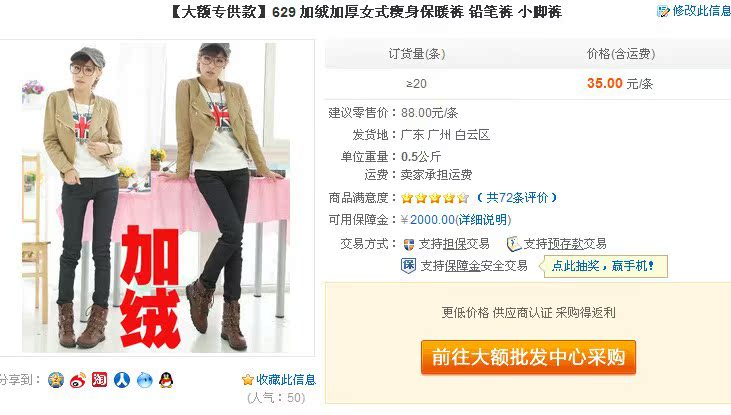The width and height of the screenshot is (731, 415).
Task: Share to Qzone via star icon
Action: [x=56, y=380]
